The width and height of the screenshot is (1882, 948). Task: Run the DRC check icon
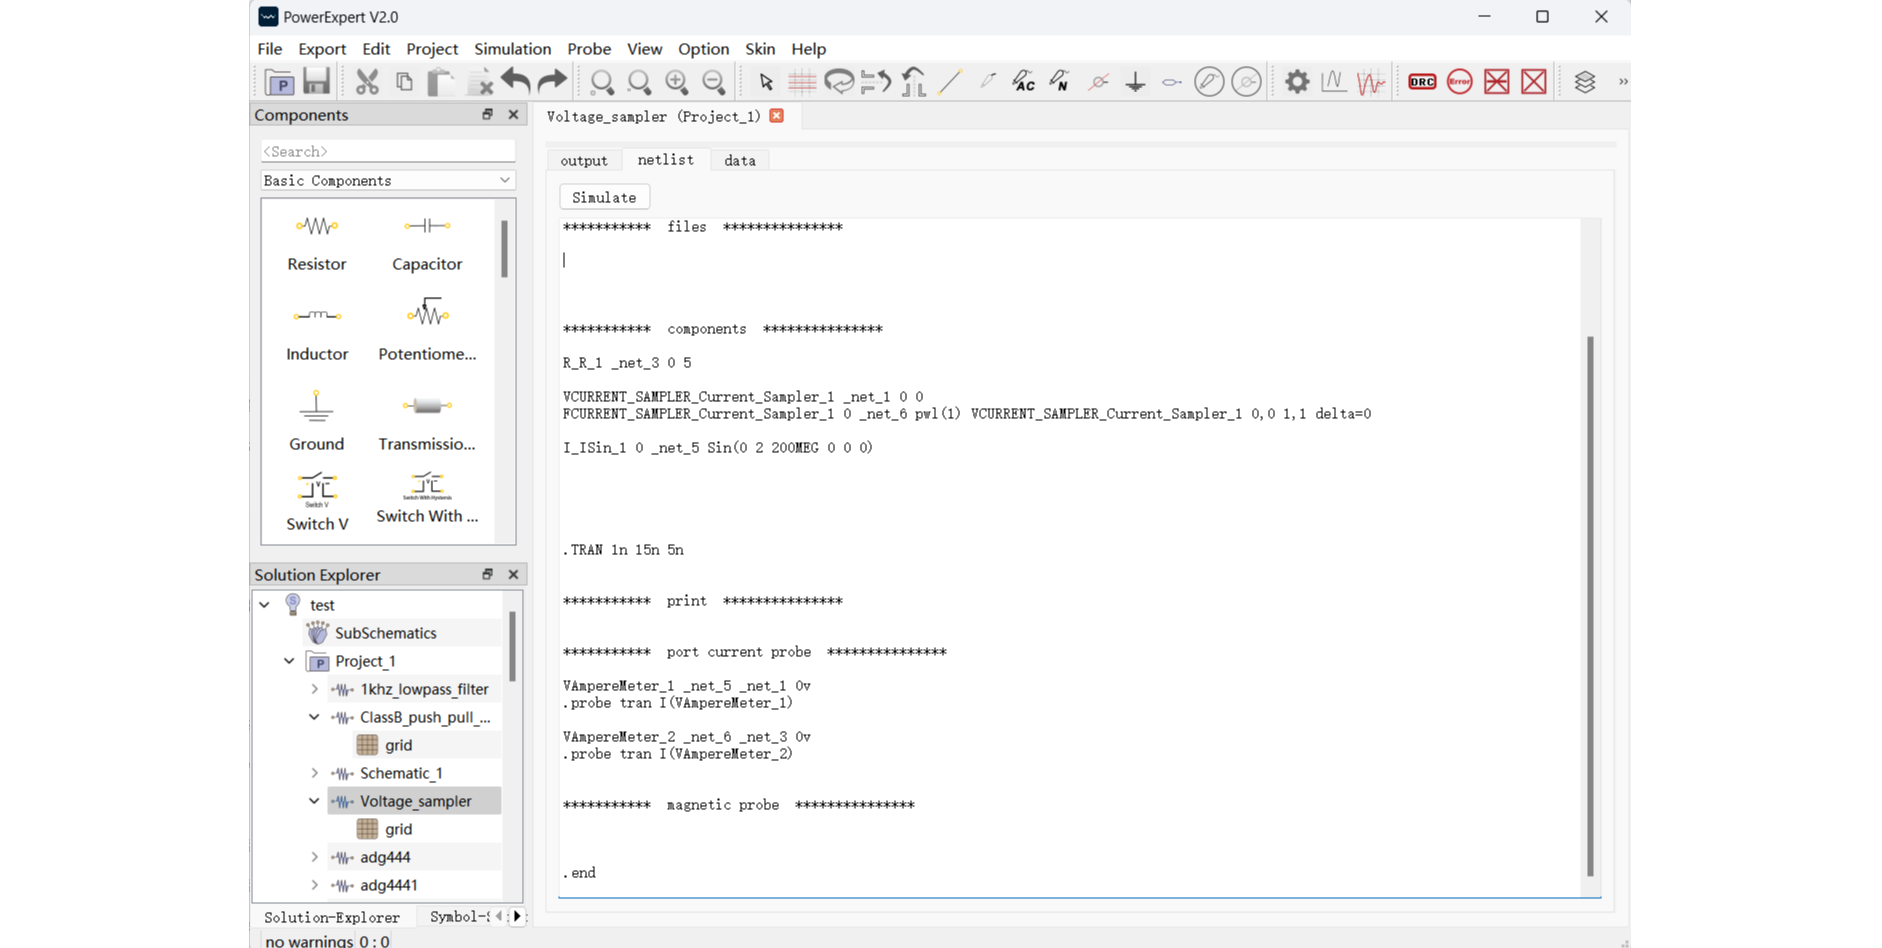(x=1422, y=82)
